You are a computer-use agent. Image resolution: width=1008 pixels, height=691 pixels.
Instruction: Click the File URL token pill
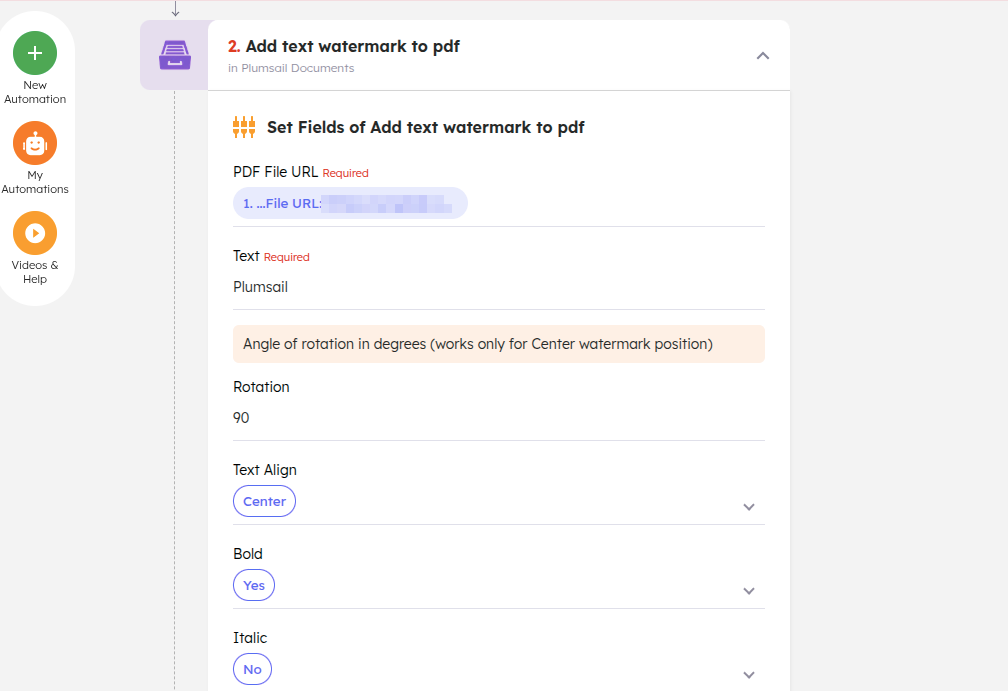pyautogui.click(x=350, y=203)
